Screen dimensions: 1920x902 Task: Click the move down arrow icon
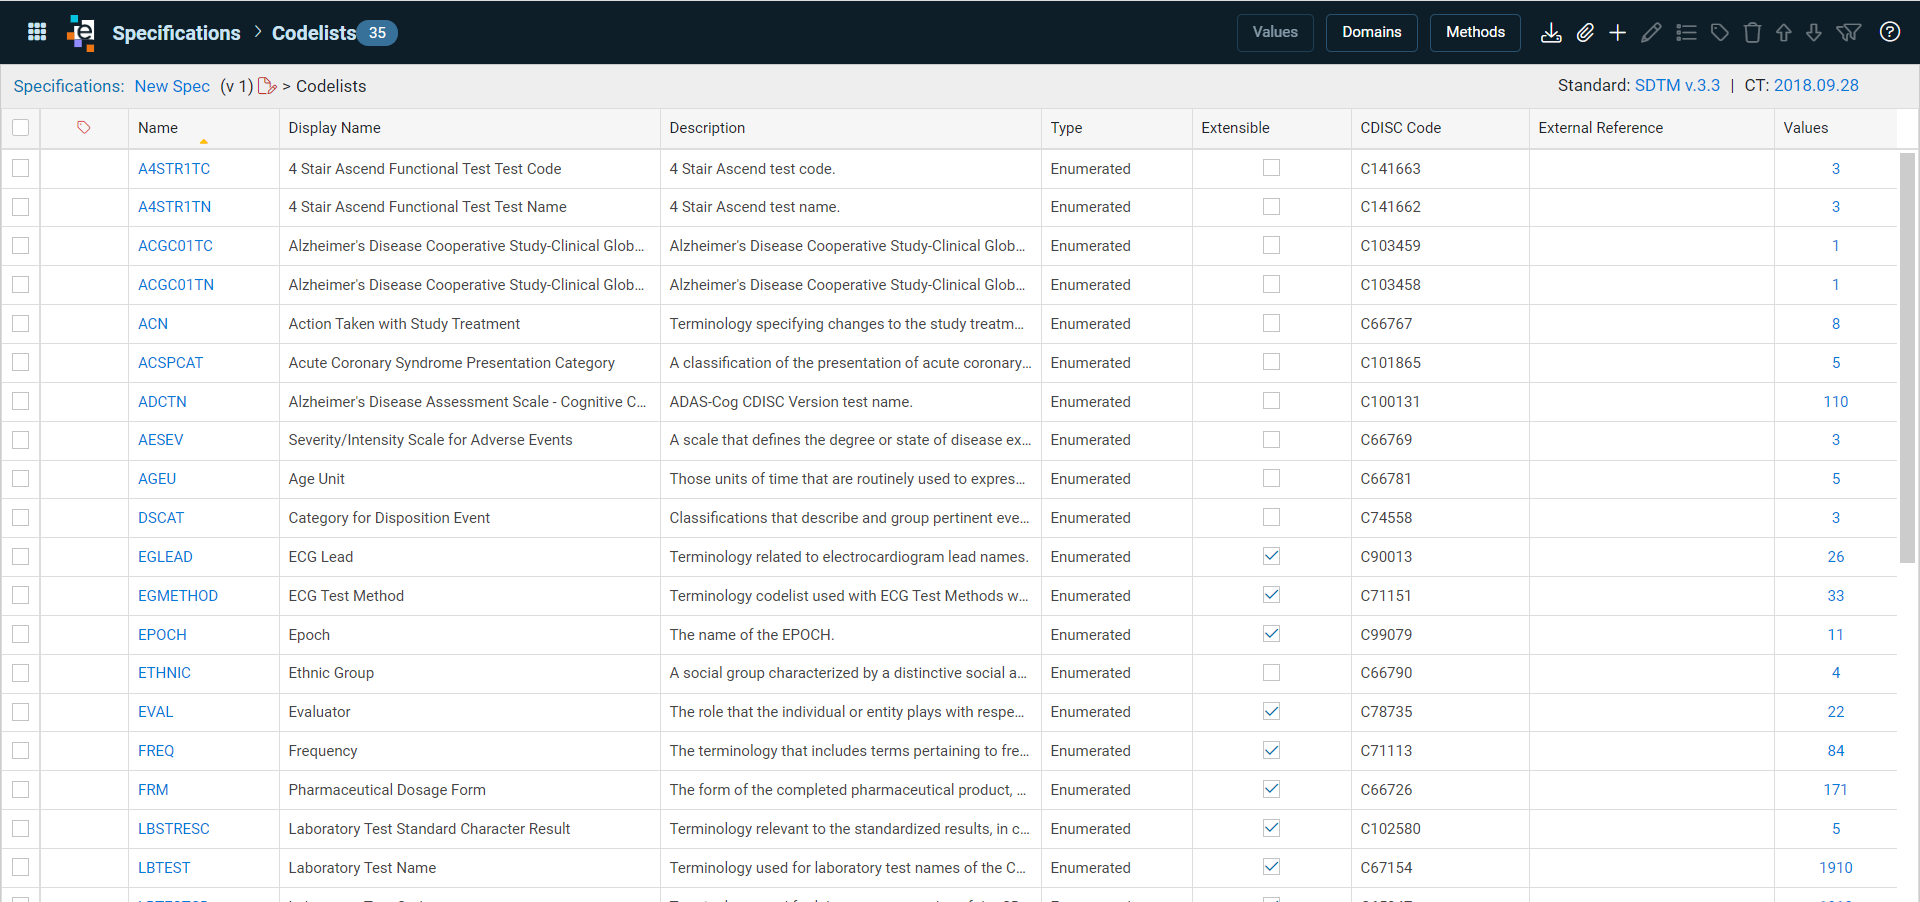click(1814, 33)
